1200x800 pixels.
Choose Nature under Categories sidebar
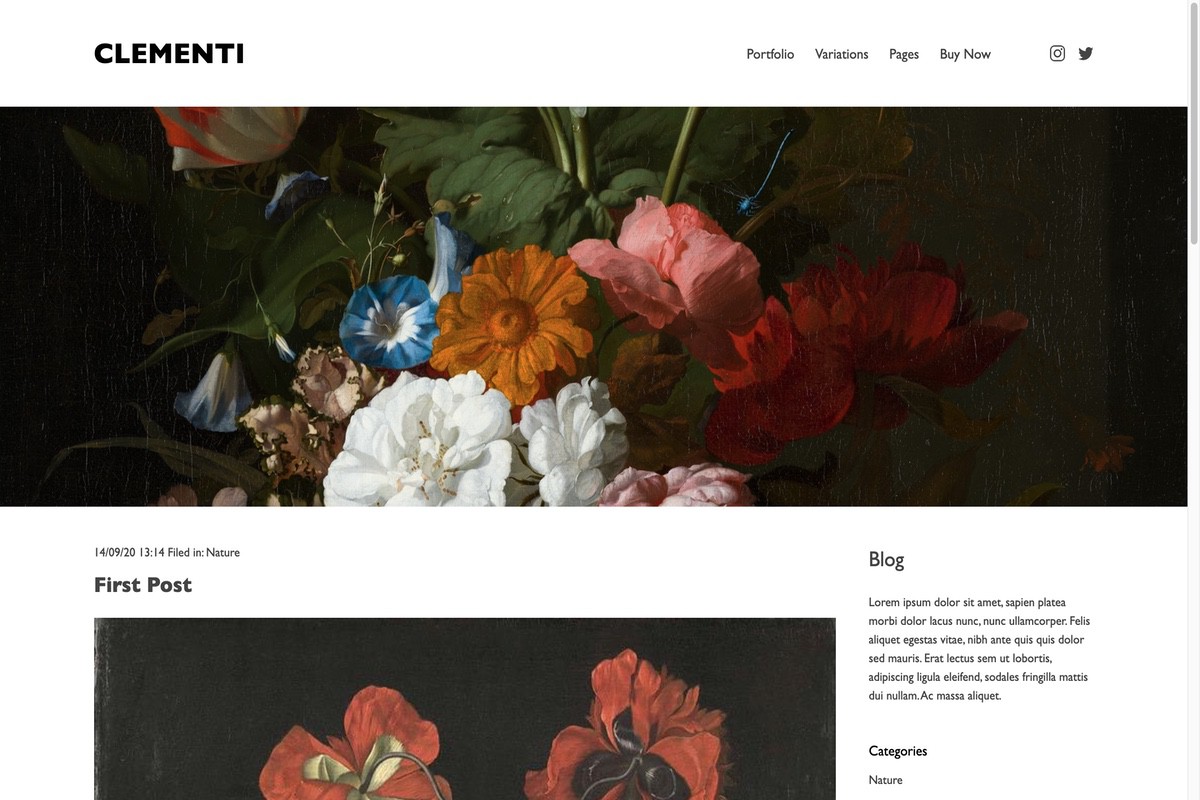coord(886,780)
